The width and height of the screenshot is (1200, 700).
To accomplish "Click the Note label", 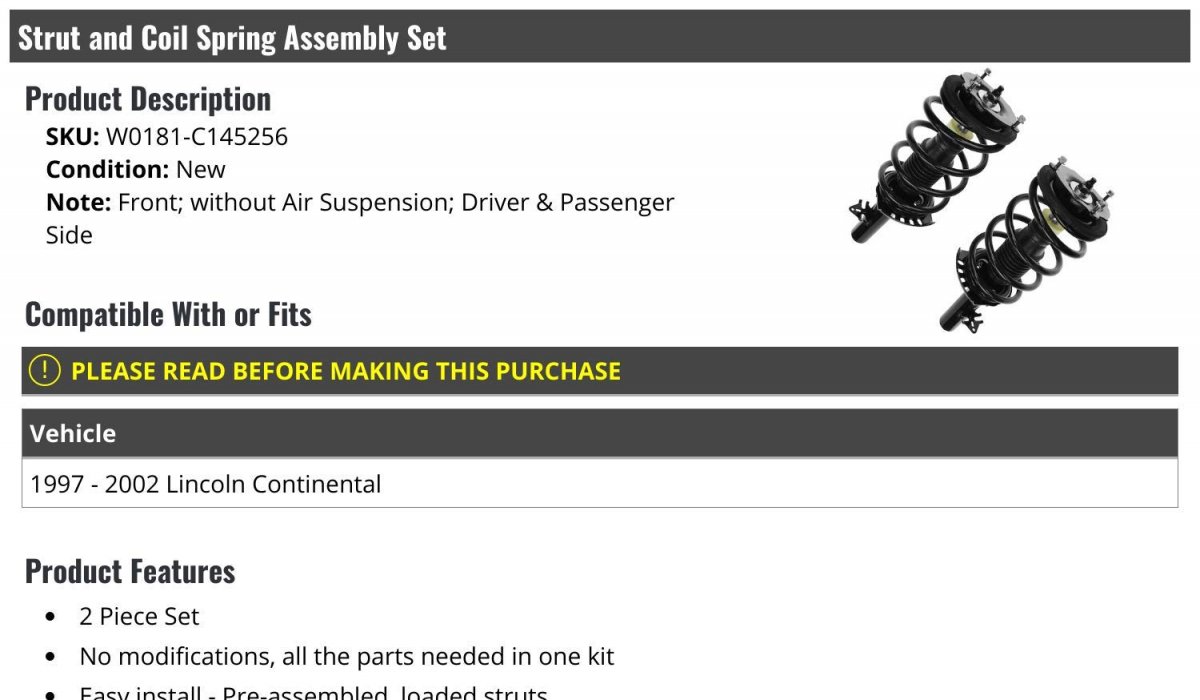I will pos(78,202).
